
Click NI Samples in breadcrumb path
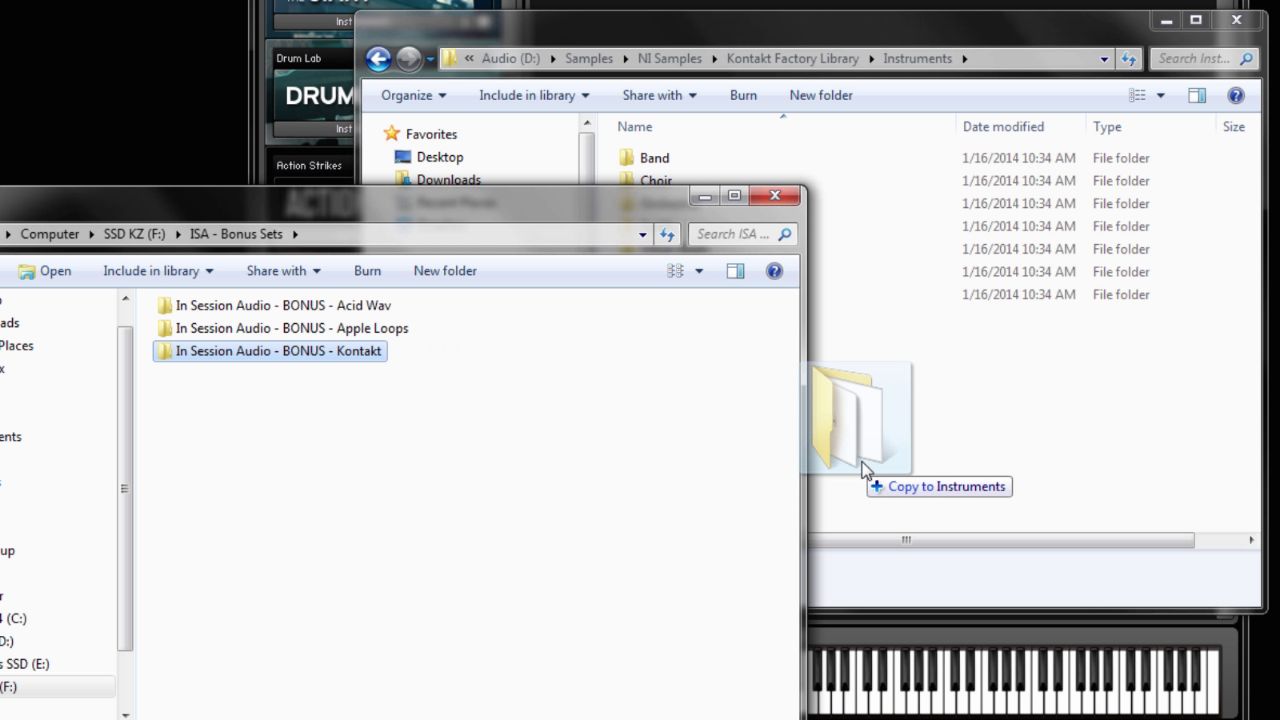(x=670, y=59)
